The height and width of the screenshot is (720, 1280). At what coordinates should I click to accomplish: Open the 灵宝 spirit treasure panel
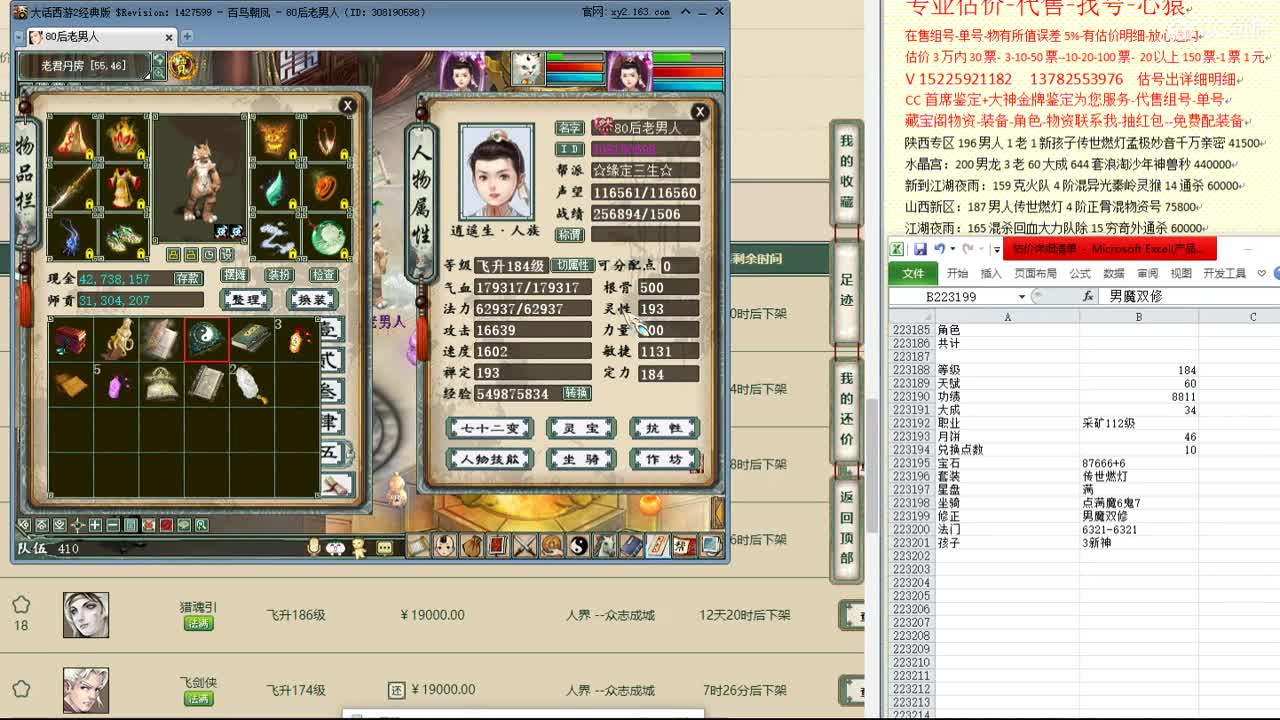click(x=580, y=428)
